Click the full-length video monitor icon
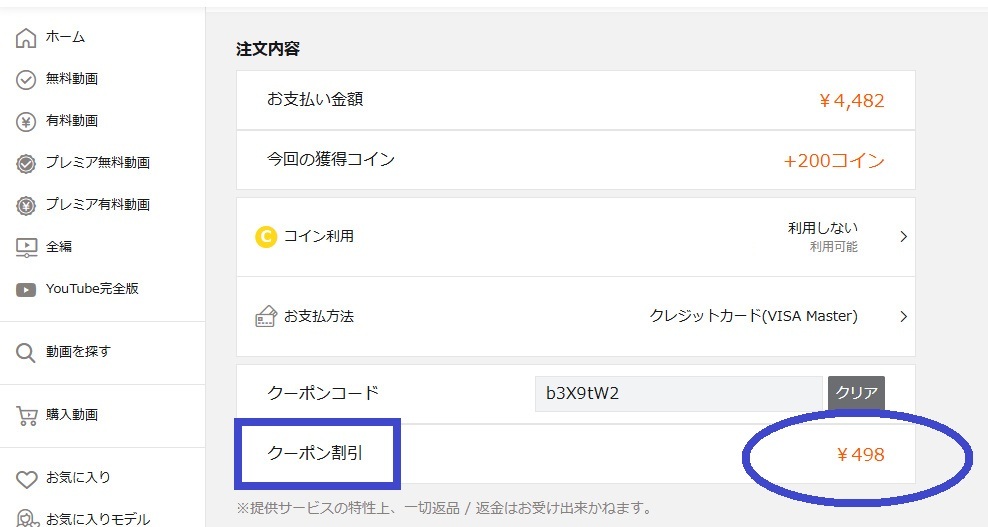Screen dimensions: 988x527 click(x=26, y=247)
